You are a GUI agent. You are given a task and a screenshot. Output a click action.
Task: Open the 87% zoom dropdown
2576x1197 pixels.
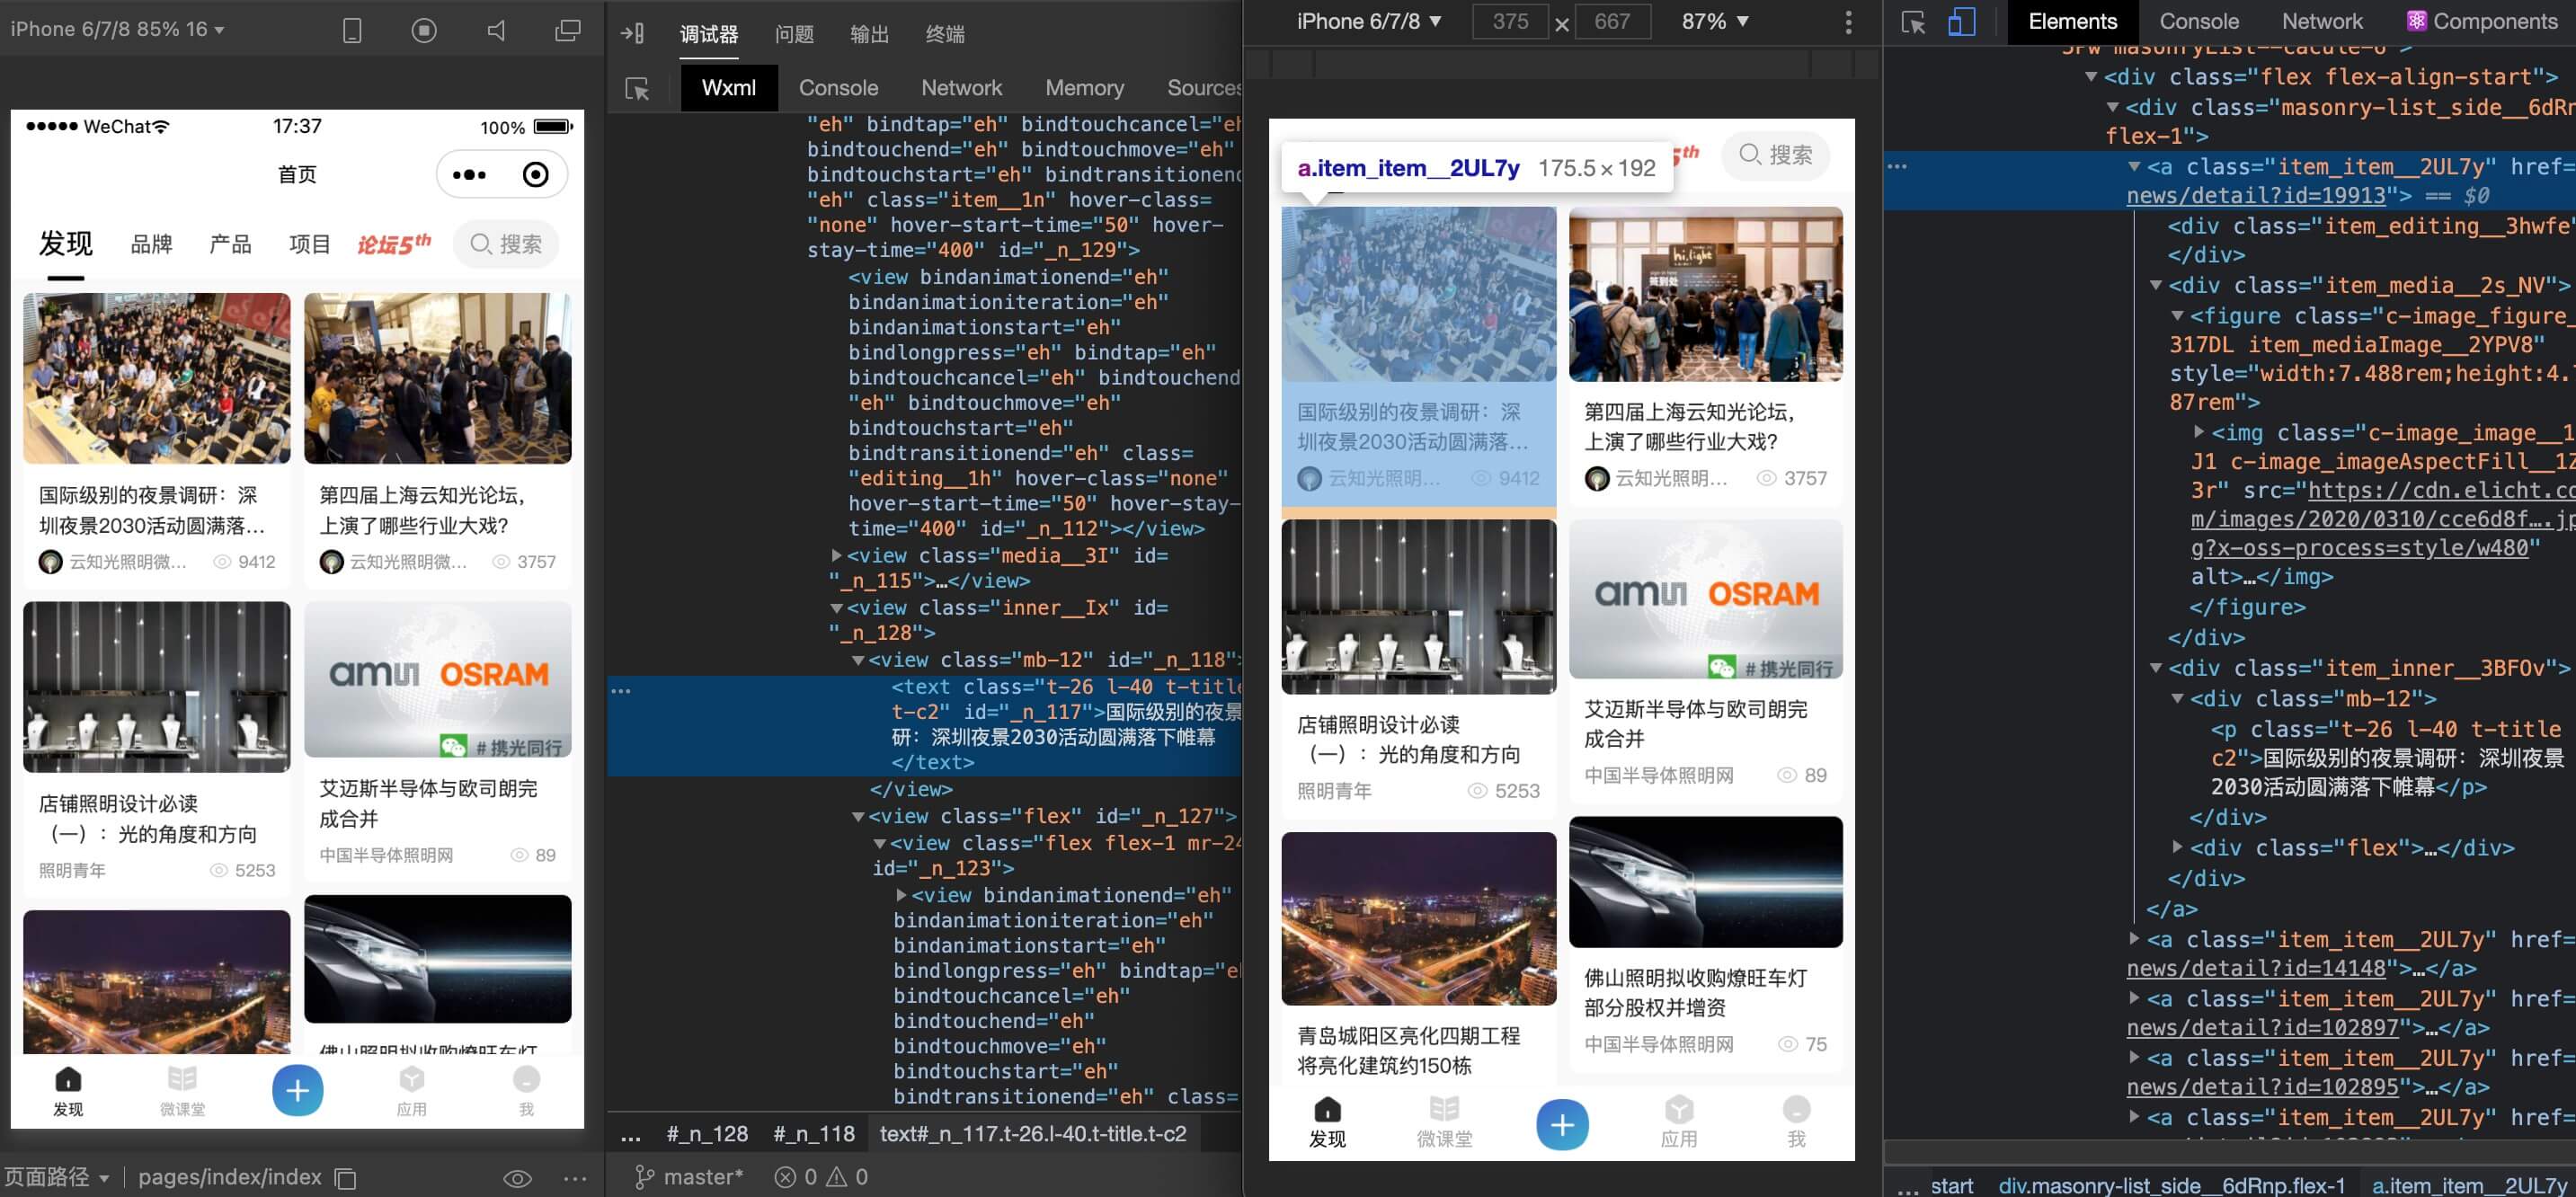[1714, 21]
